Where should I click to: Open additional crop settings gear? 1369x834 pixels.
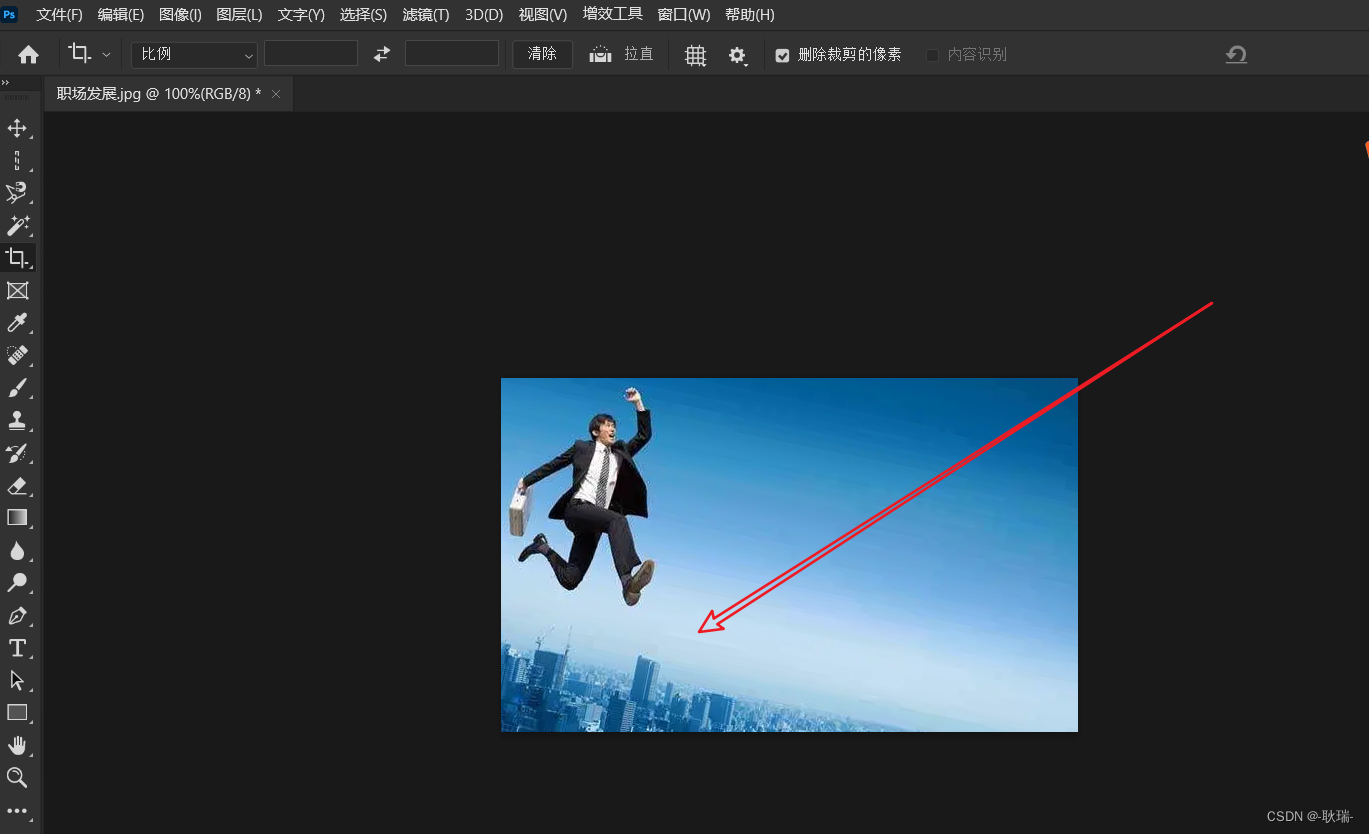[737, 55]
